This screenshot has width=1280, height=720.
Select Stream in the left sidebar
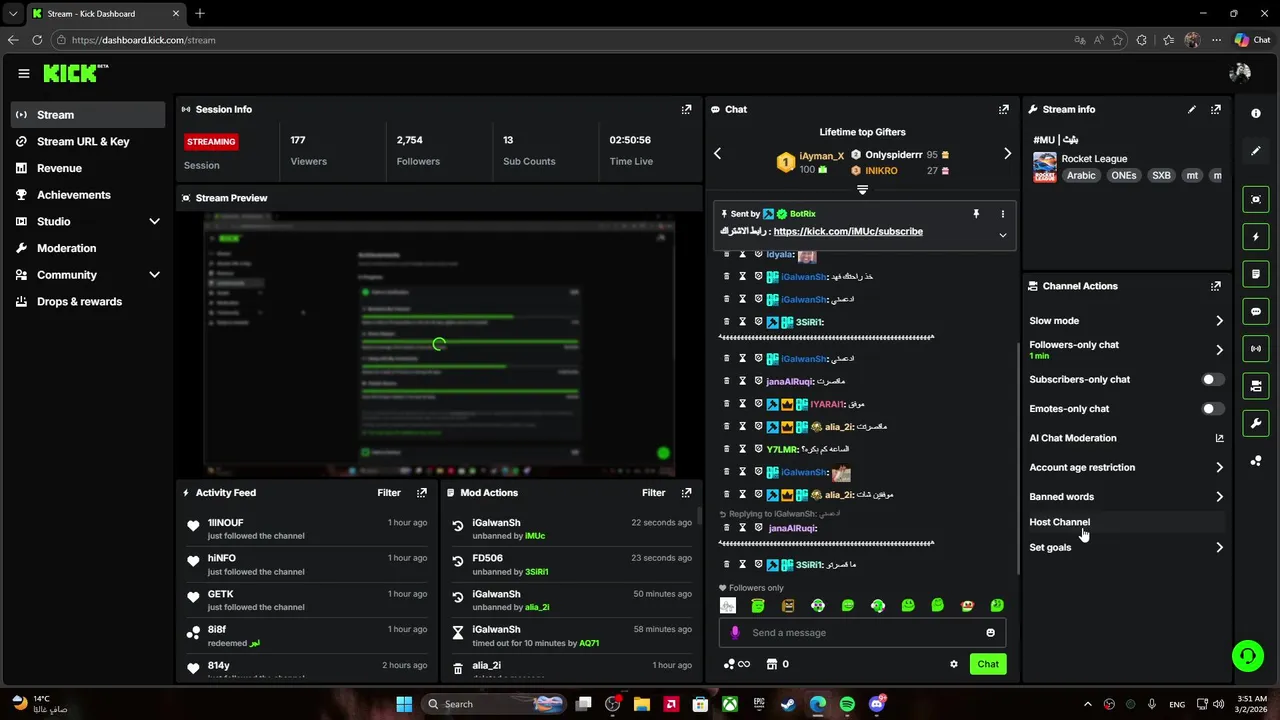[88, 115]
